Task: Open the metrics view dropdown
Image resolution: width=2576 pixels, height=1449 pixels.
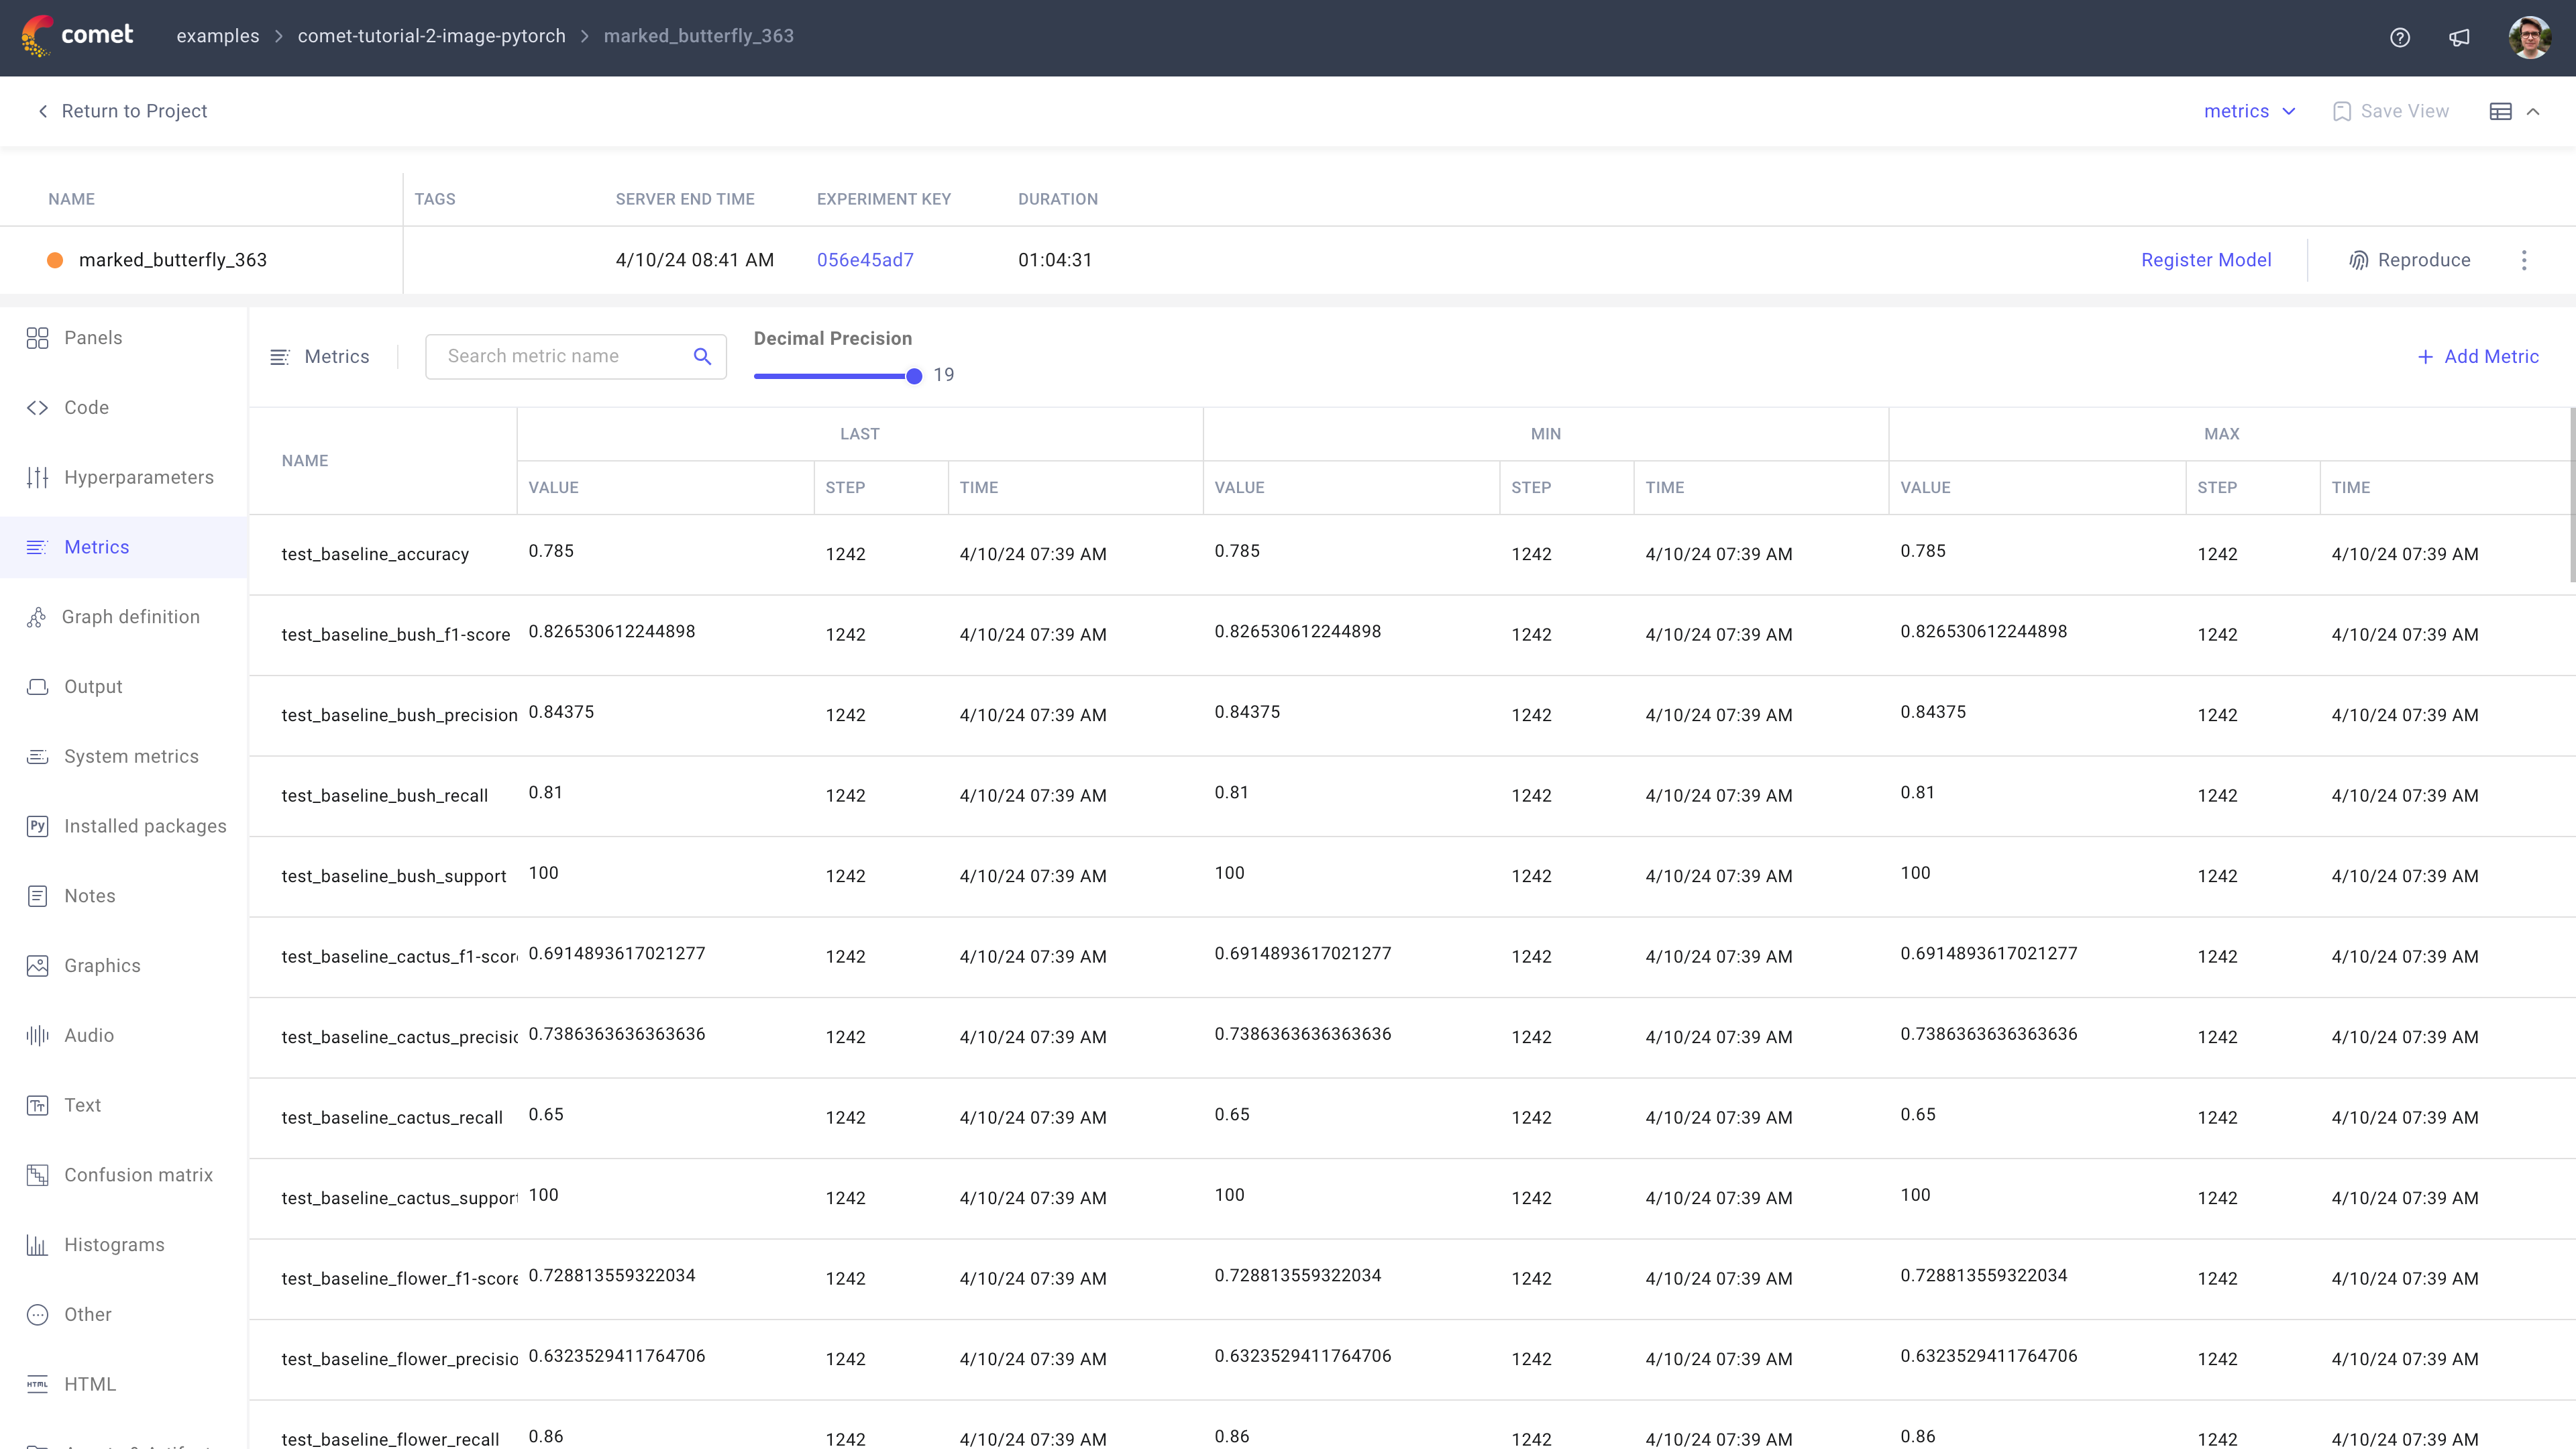Action: 2249,111
